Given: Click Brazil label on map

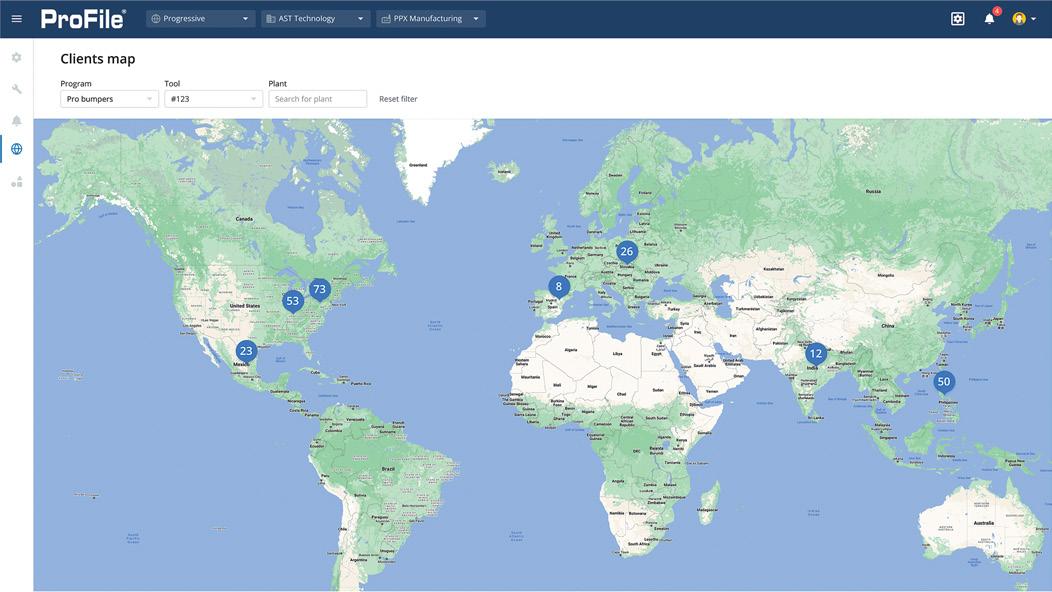Looking at the screenshot, I should pyautogui.click(x=388, y=468).
